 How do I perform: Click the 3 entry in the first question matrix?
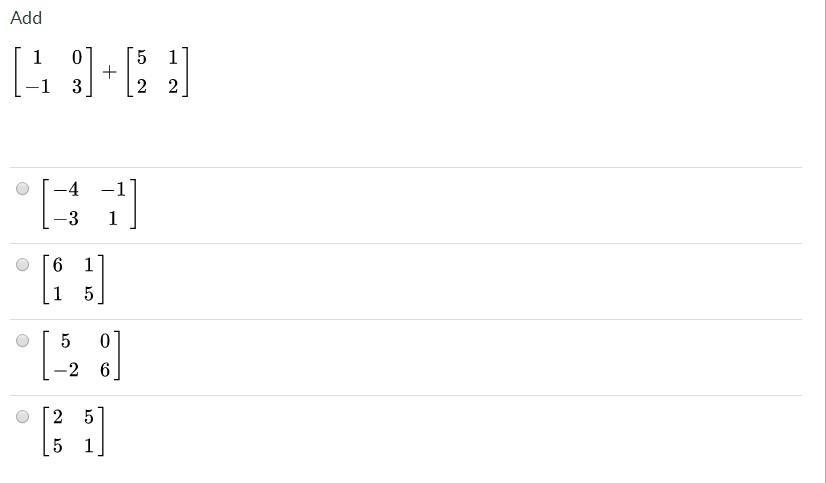click(77, 86)
